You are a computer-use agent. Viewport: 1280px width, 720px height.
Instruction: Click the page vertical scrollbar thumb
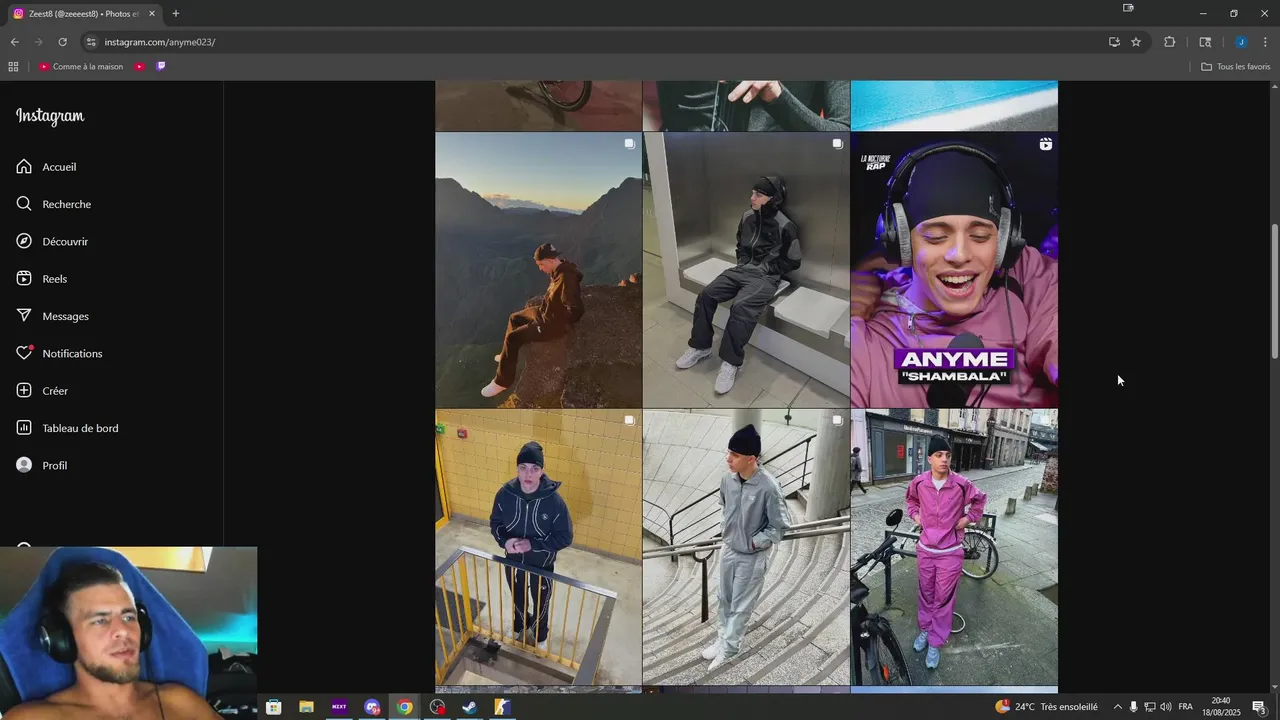pyautogui.click(x=1274, y=291)
